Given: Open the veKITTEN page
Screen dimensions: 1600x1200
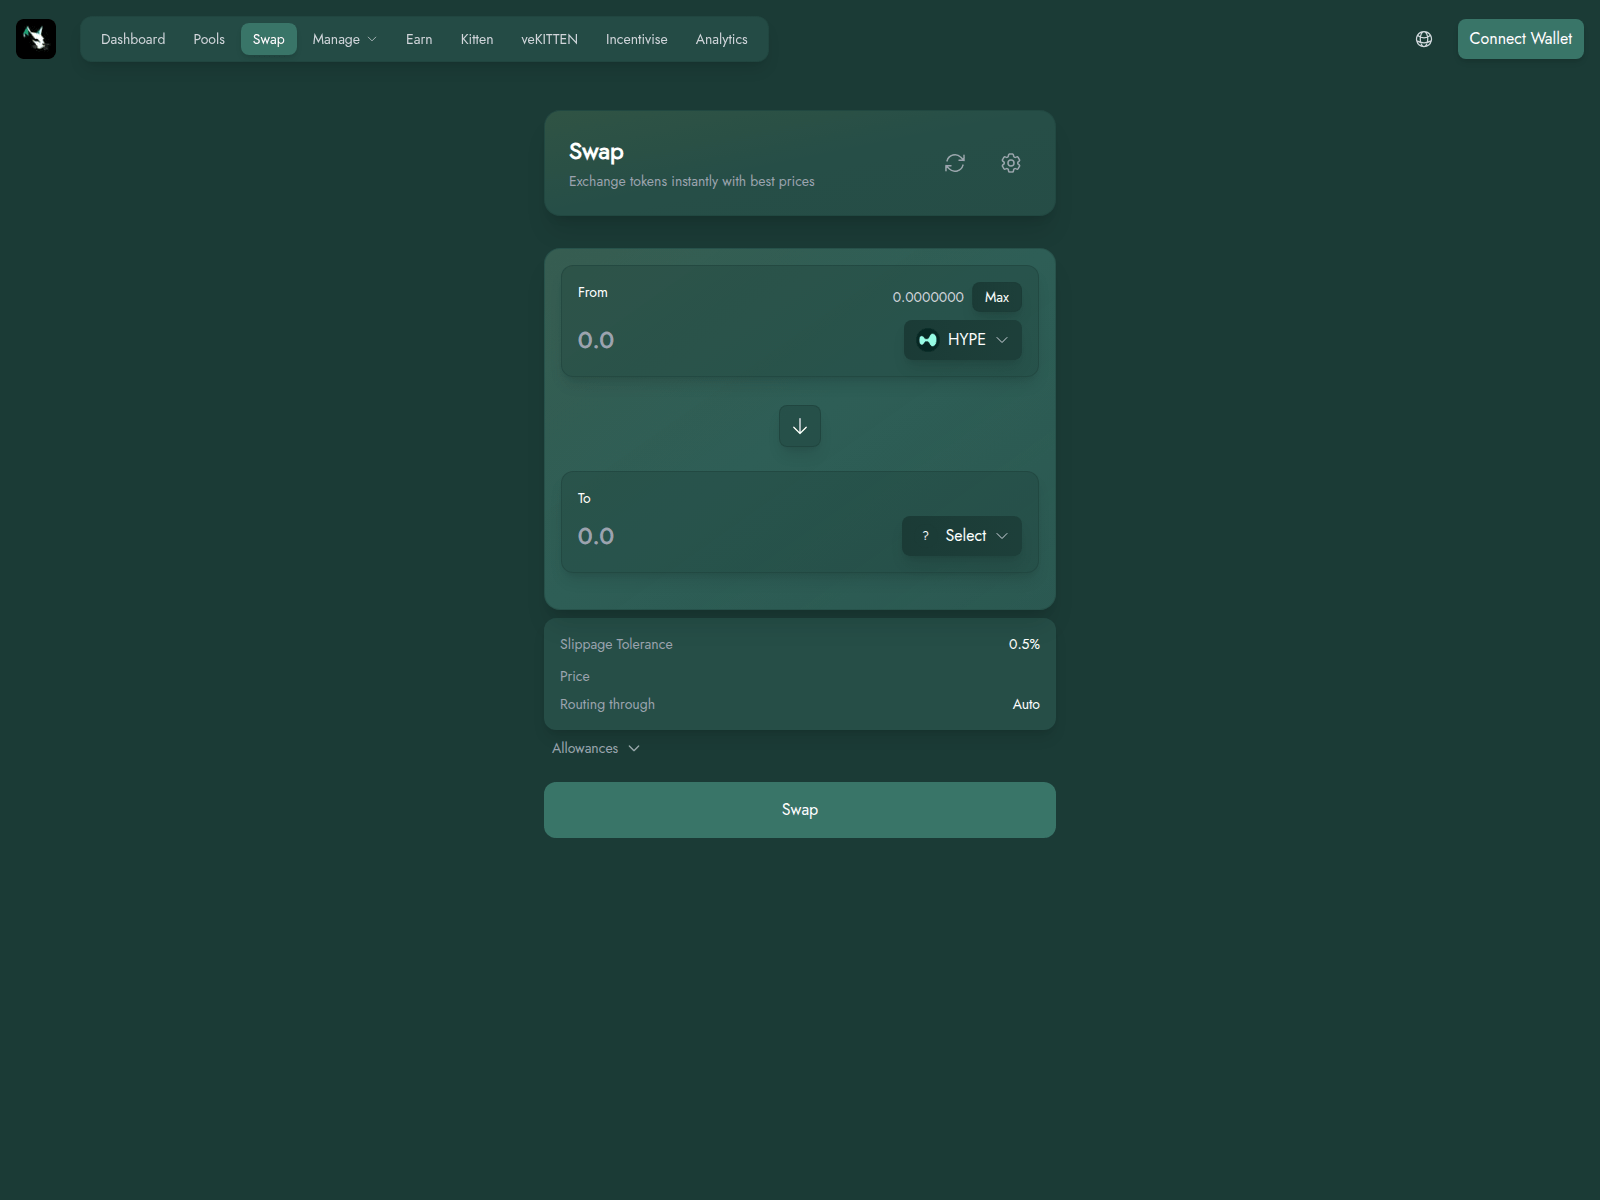Looking at the screenshot, I should [x=549, y=39].
